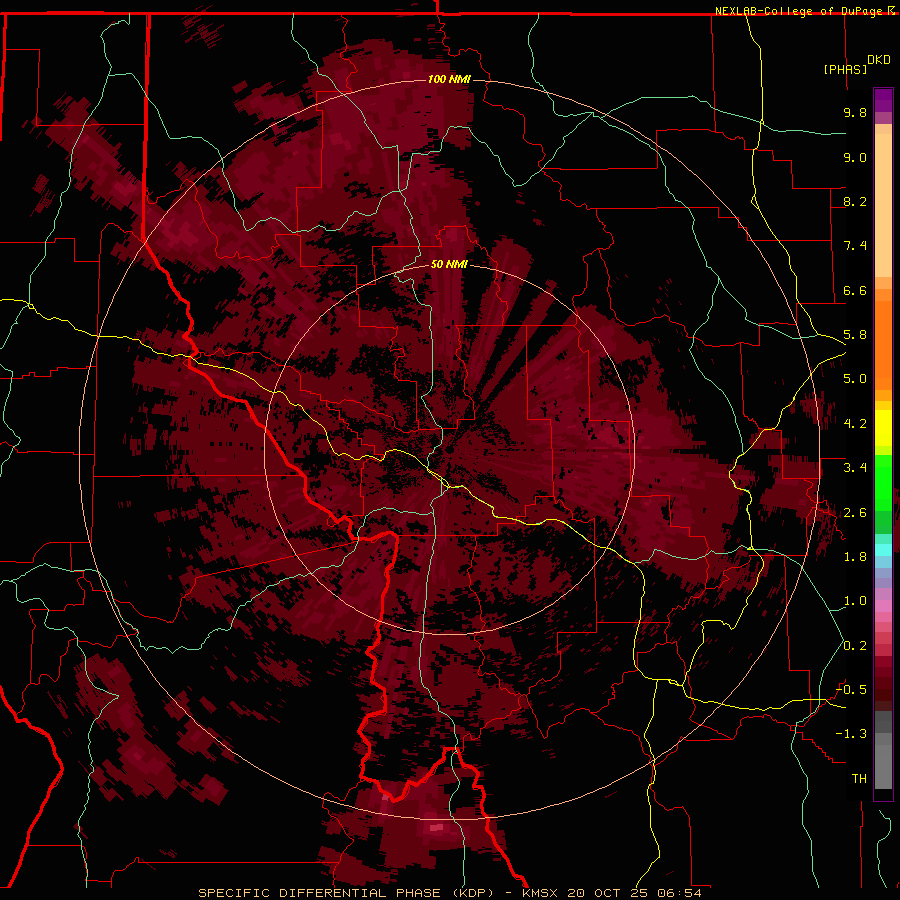Viewport: 900px width, 900px height.
Task: Pick the cyan band of the color scale
Action: click(x=883, y=549)
